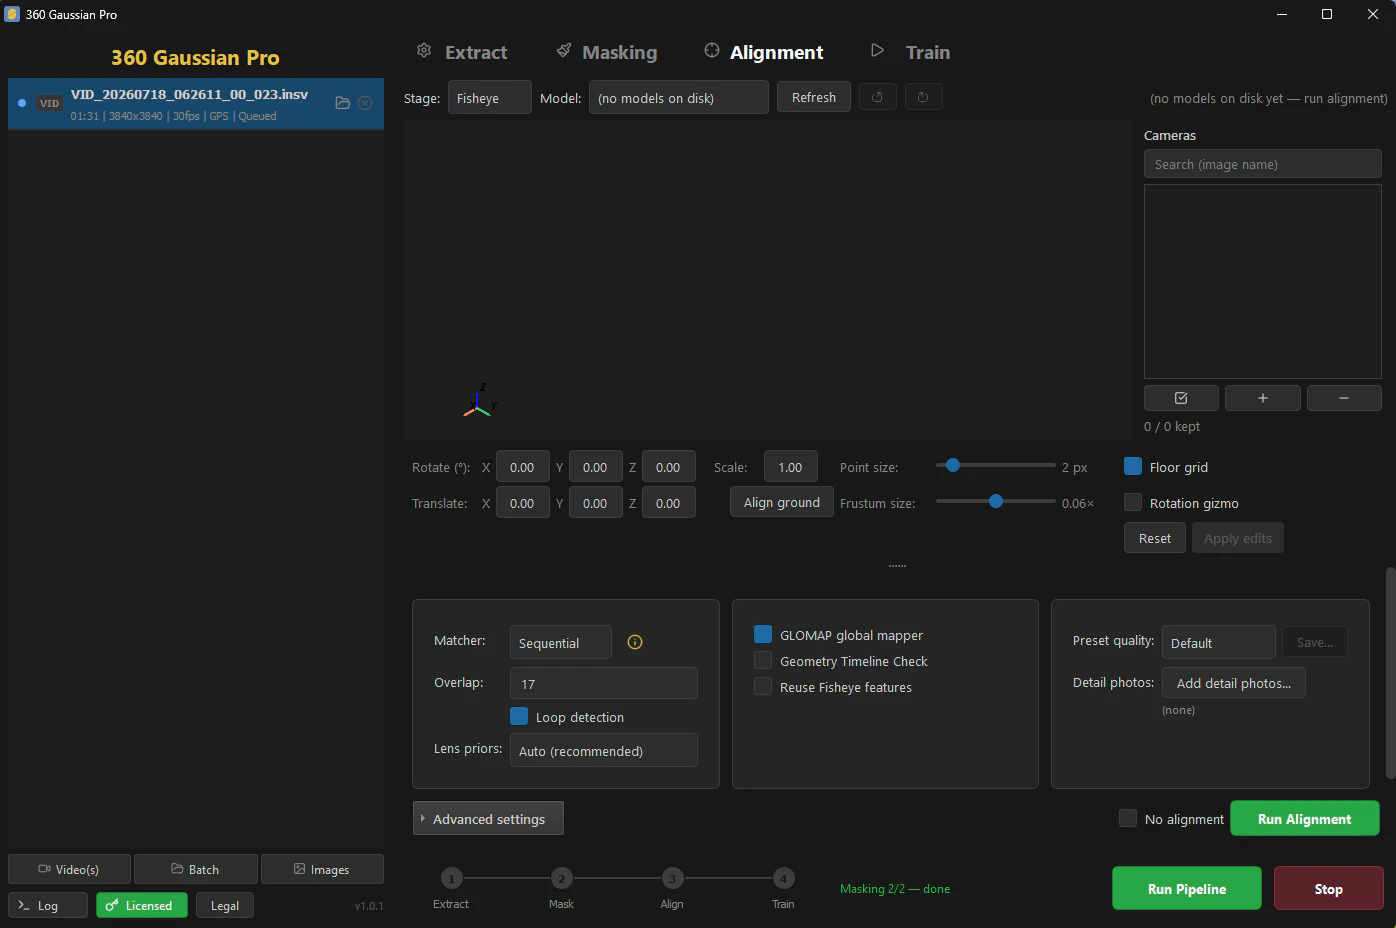Open folder icon for VID_20260718 video

click(x=343, y=103)
